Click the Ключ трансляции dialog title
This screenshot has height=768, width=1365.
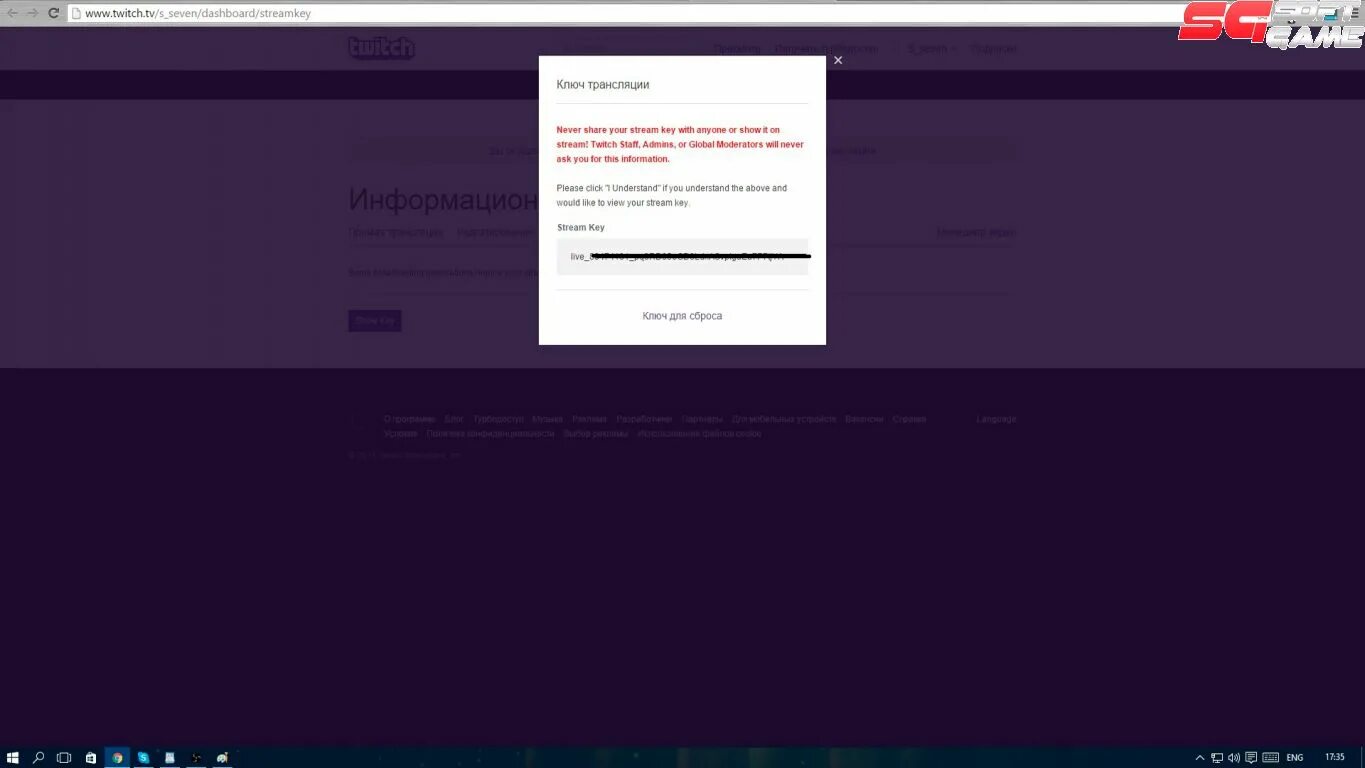603,85
